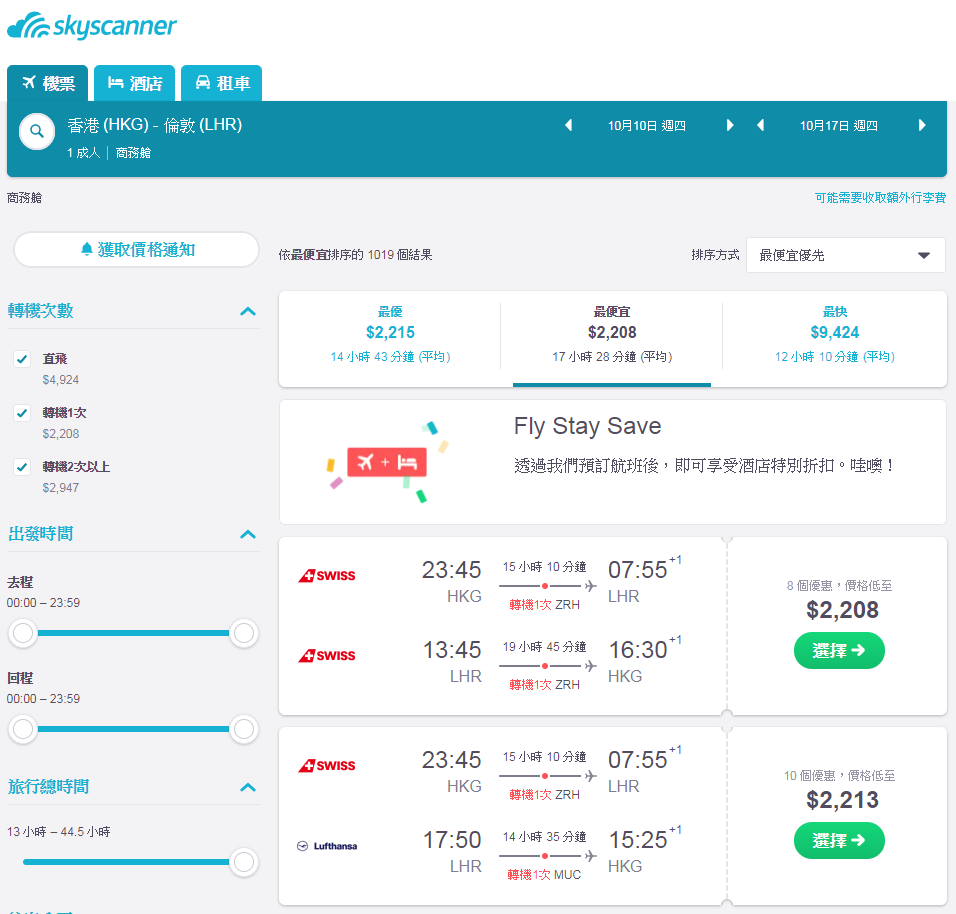Toggle the 轉機1次 one-stop checkbox
The height and width of the screenshot is (914, 956).
[x=22, y=413]
